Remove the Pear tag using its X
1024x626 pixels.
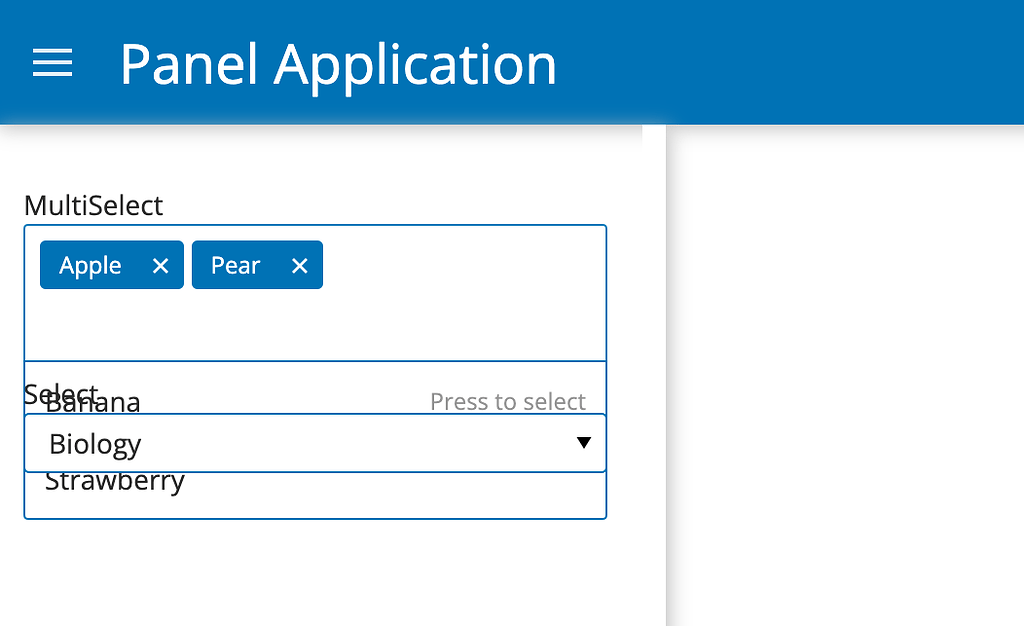click(x=299, y=266)
